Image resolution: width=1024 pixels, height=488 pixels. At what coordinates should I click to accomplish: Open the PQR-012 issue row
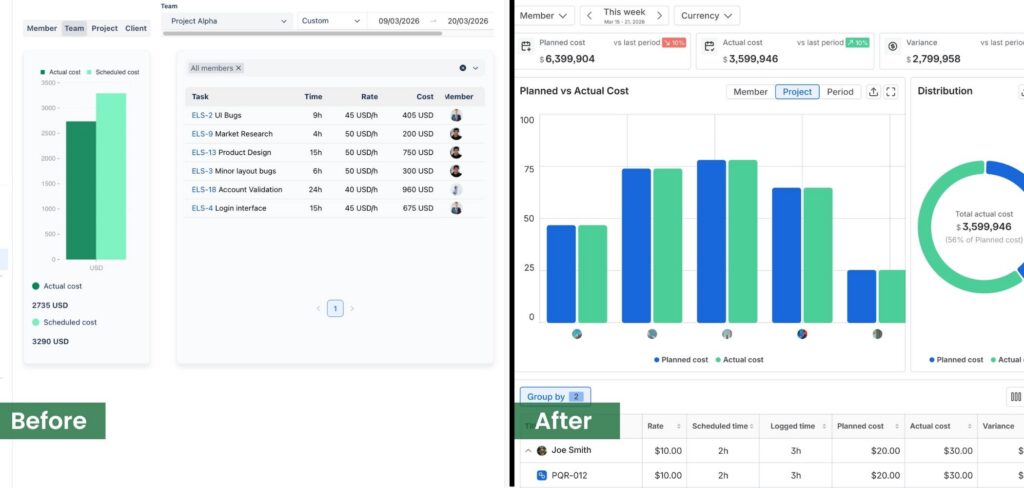(772, 476)
